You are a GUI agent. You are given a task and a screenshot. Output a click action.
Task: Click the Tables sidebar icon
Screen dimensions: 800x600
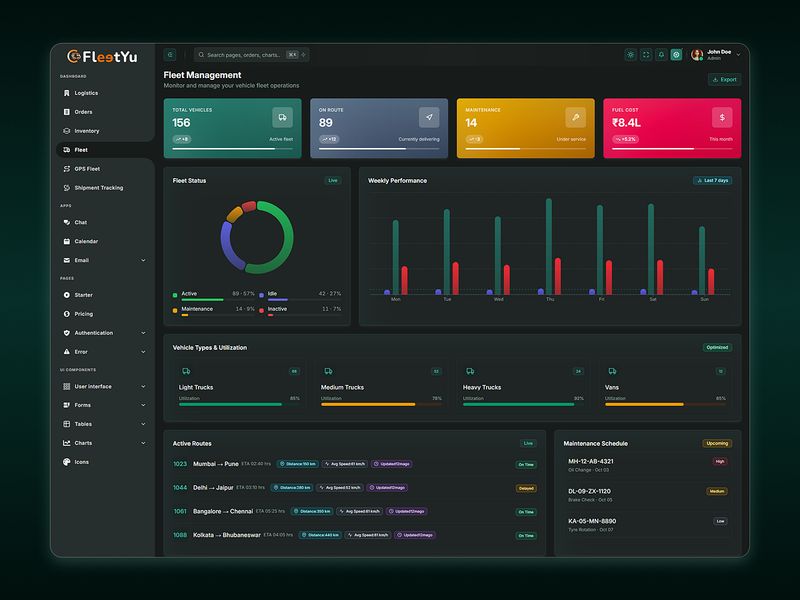(66, 424)
